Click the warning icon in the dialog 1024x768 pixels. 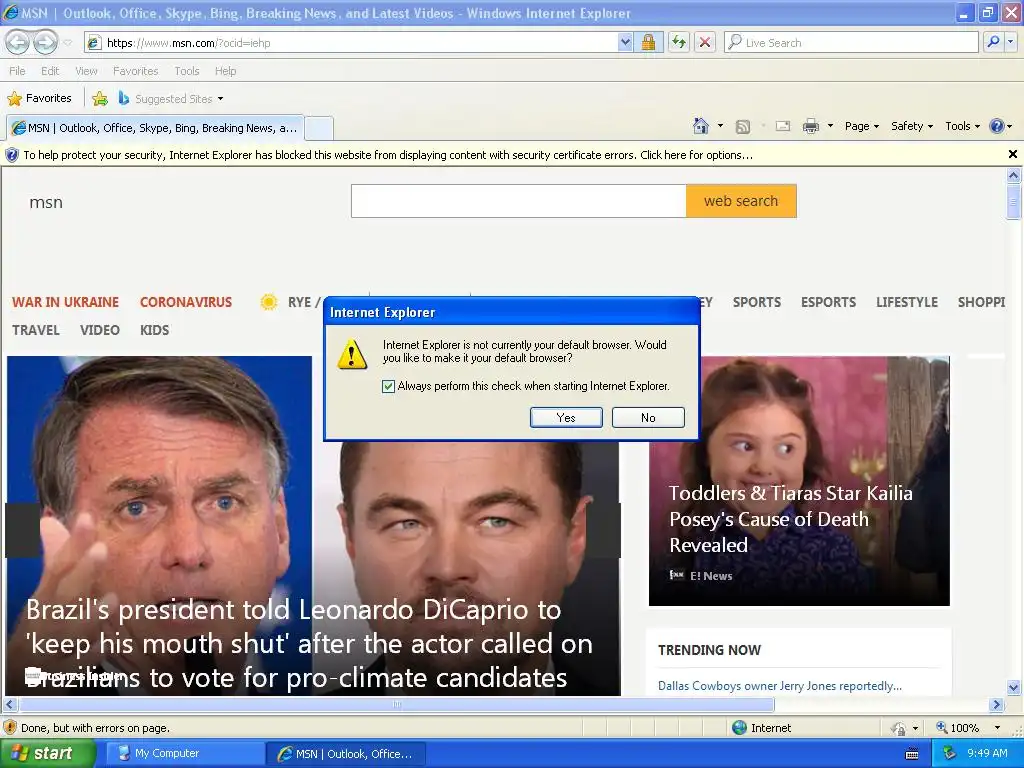(352, 353)
